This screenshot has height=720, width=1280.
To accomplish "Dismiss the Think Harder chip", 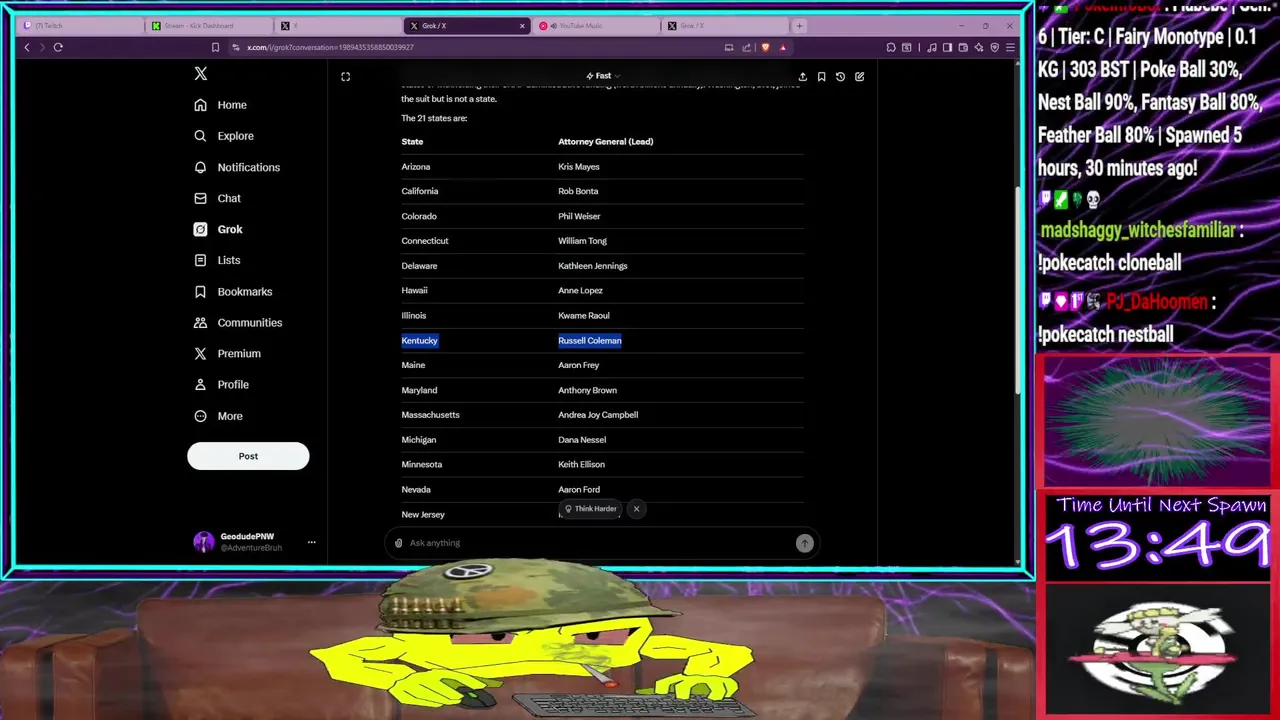I will pos(636,509).
